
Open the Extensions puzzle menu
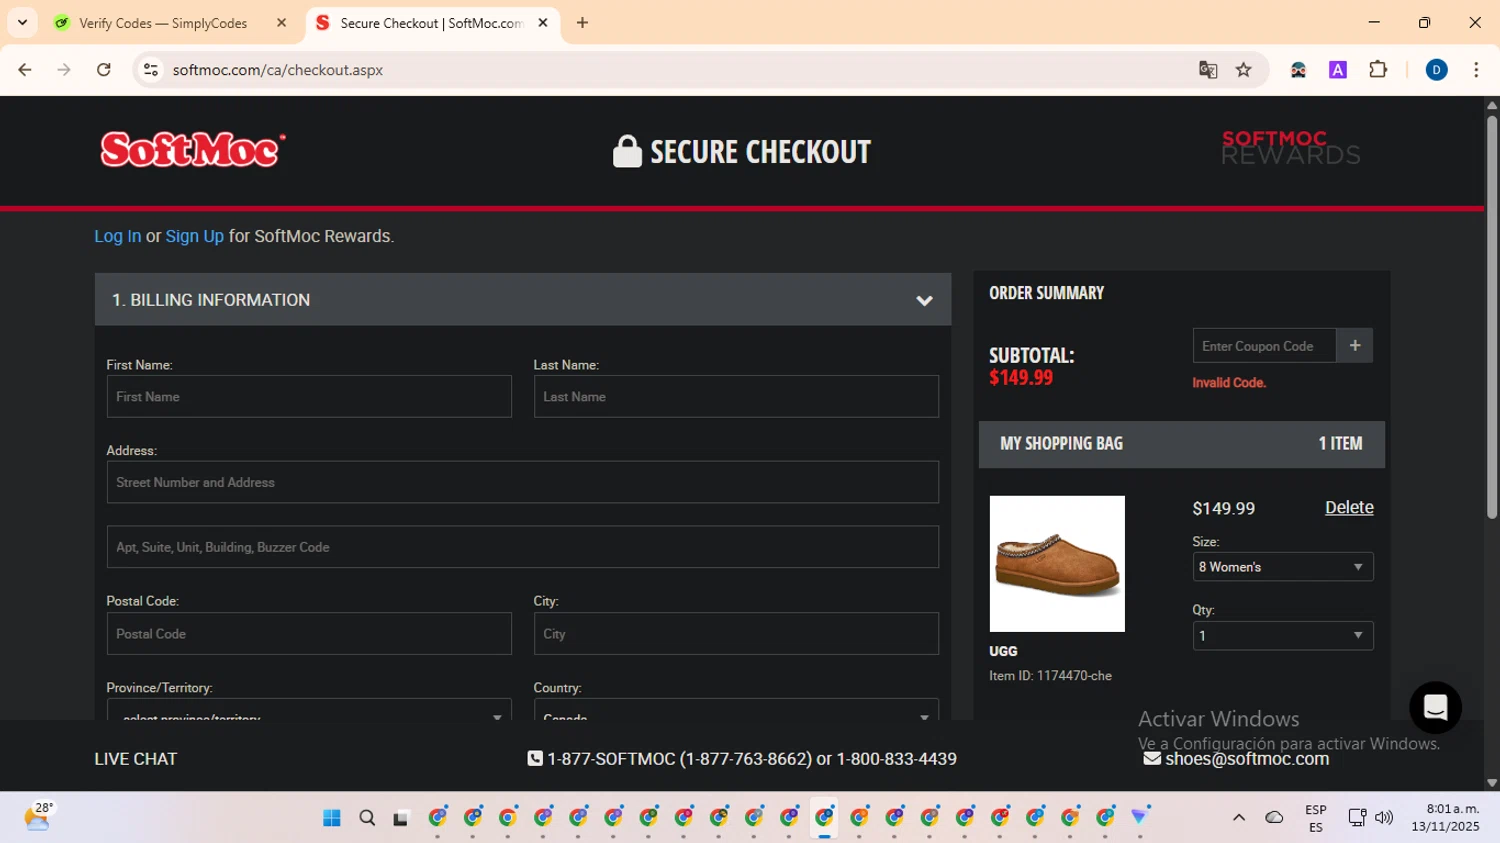(x=1378, y=70)
